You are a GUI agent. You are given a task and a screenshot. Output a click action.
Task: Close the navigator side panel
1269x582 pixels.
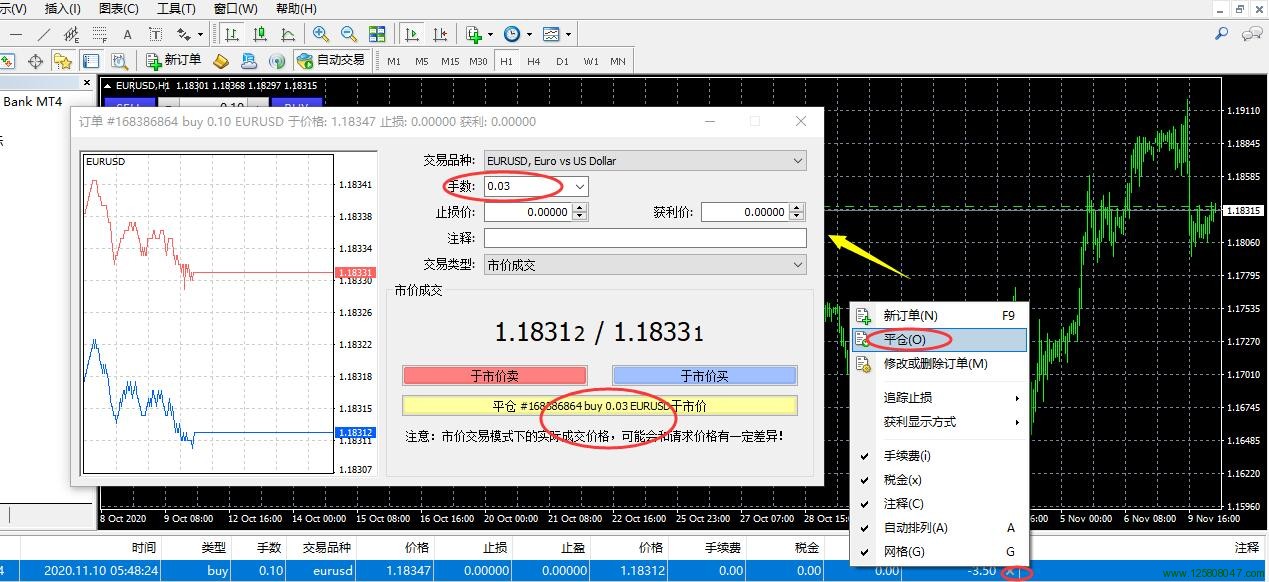tap(87, 84)
